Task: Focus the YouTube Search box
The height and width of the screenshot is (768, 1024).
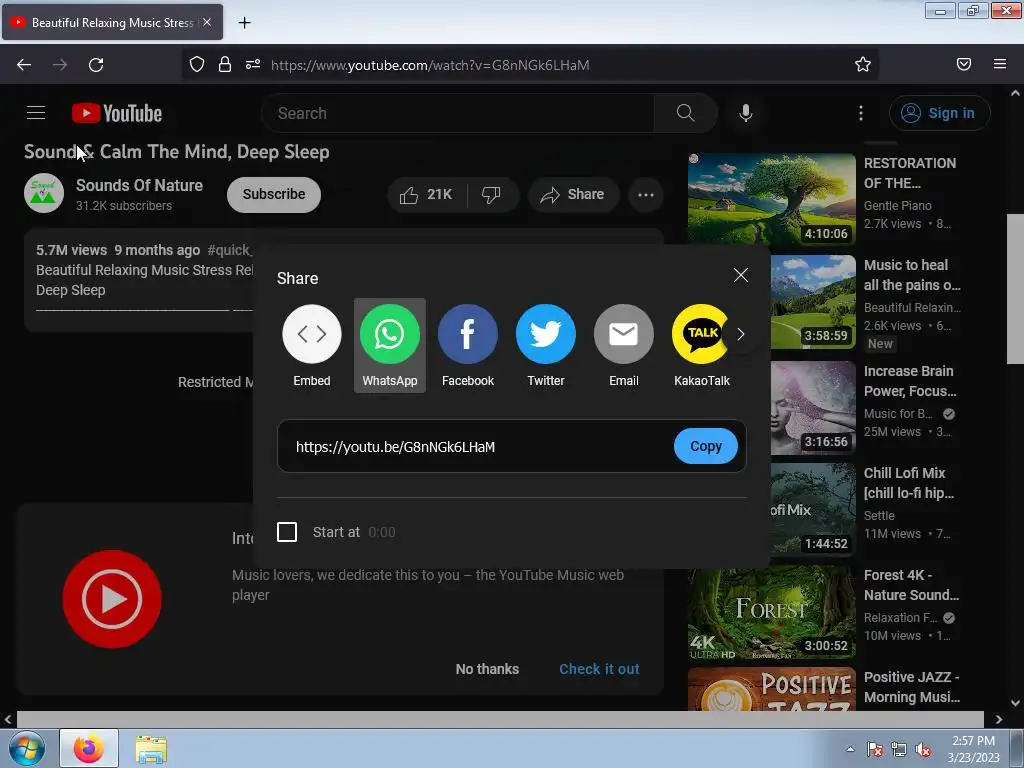Action: tap(457, 113)
